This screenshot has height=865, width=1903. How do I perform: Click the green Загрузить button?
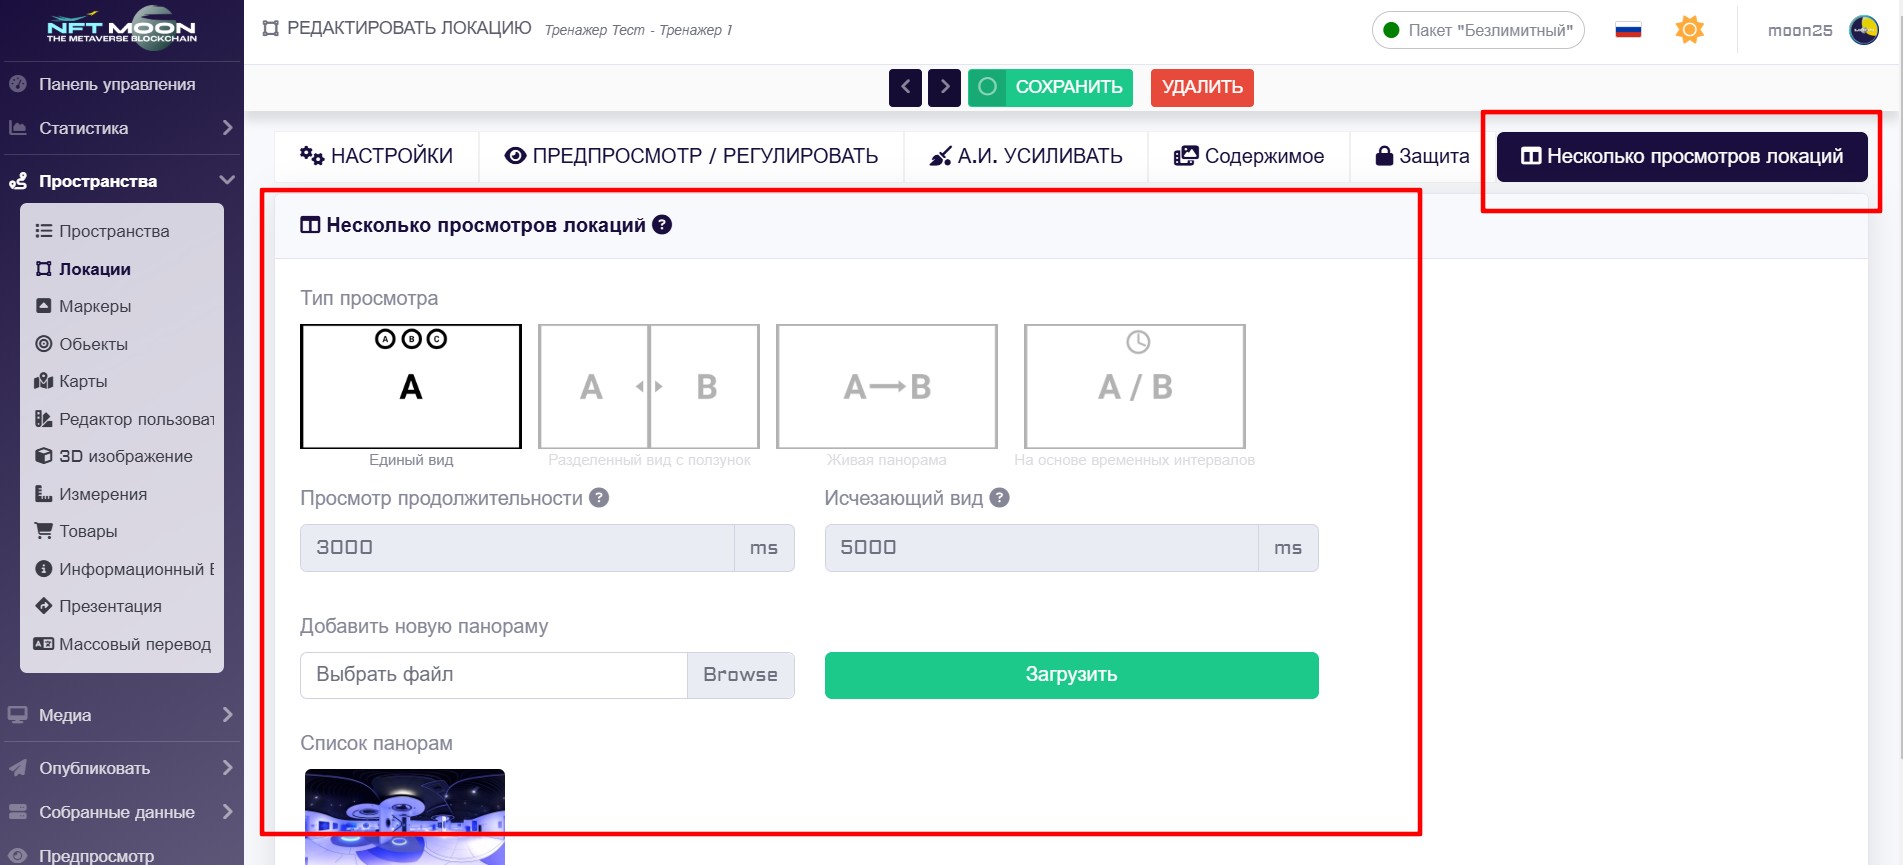pos(1071,675)
